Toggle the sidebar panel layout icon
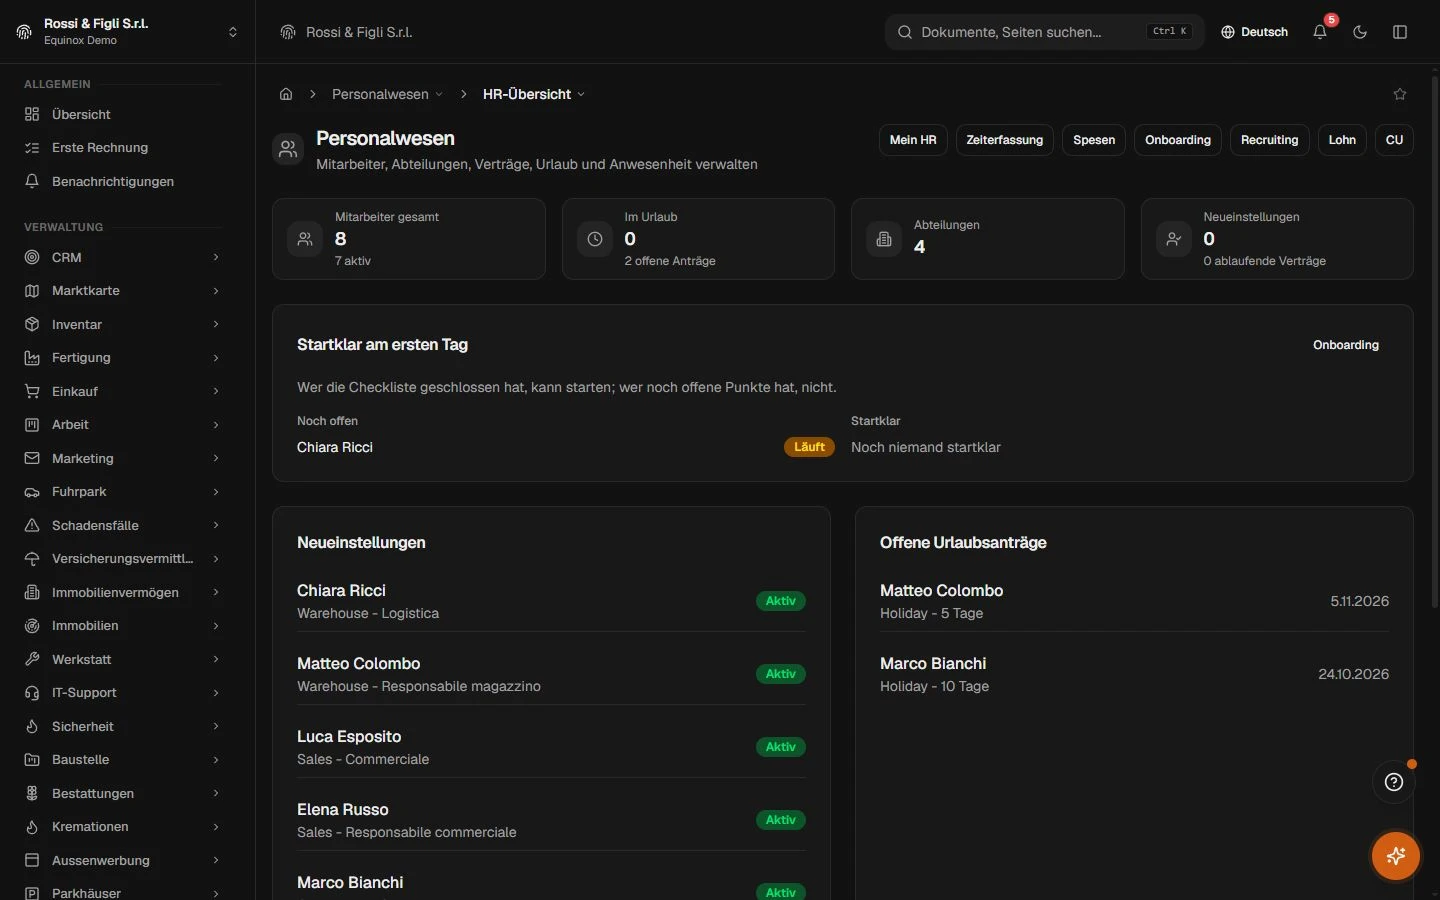 pos(1400,32)
